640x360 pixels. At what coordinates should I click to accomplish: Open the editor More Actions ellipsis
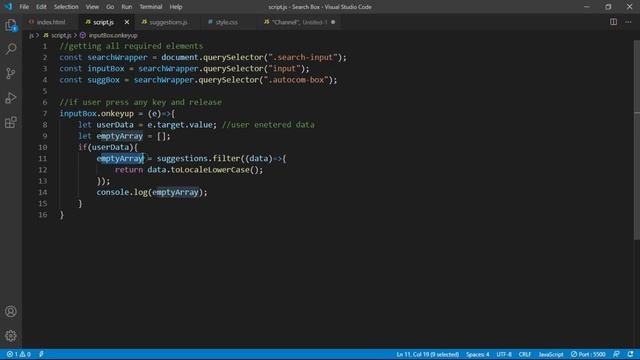(628, 22)
